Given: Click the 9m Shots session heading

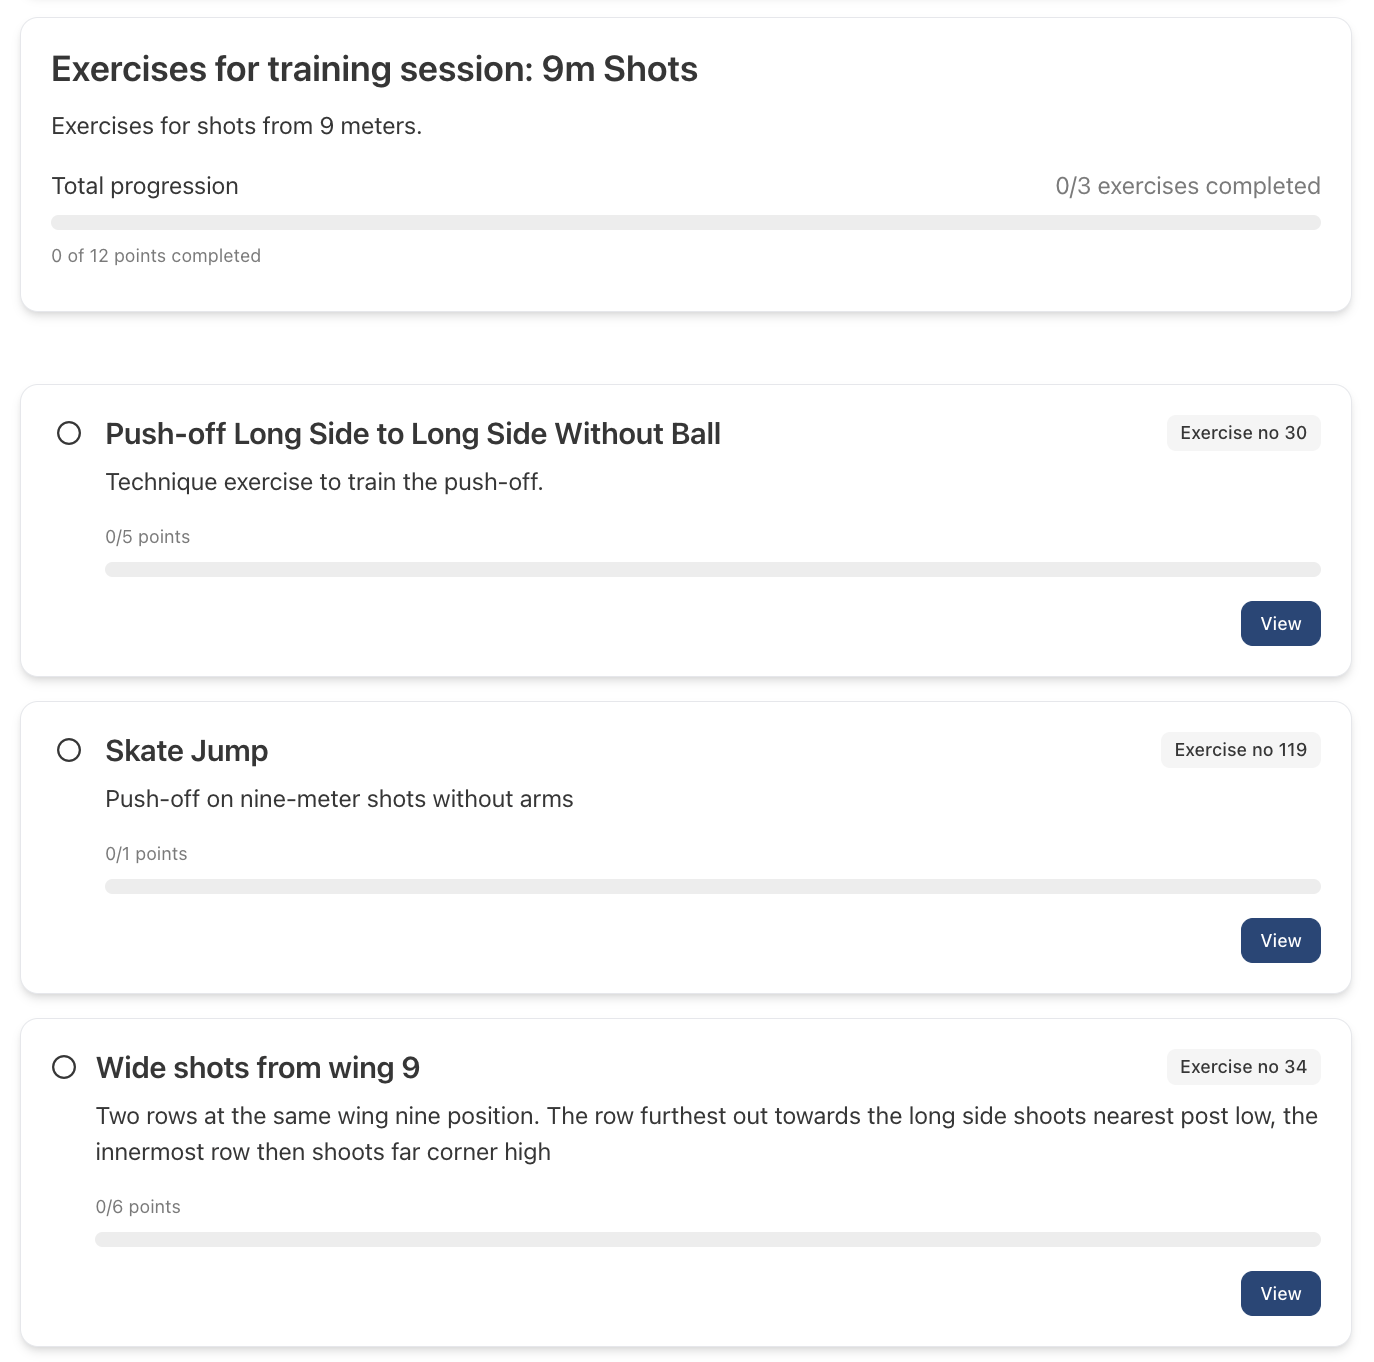Looking at the screenshot, I should [374, 68].
